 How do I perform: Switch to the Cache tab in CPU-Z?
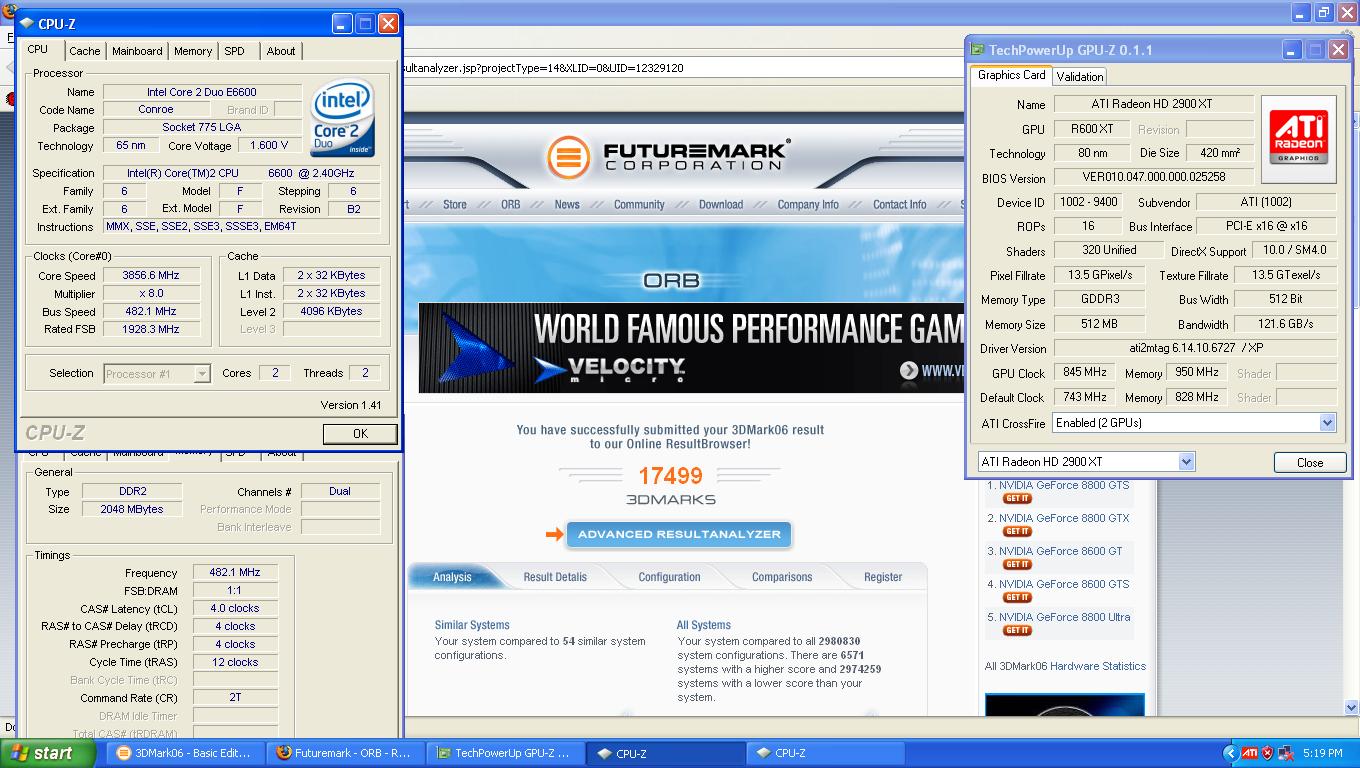(x=85, y=51)
